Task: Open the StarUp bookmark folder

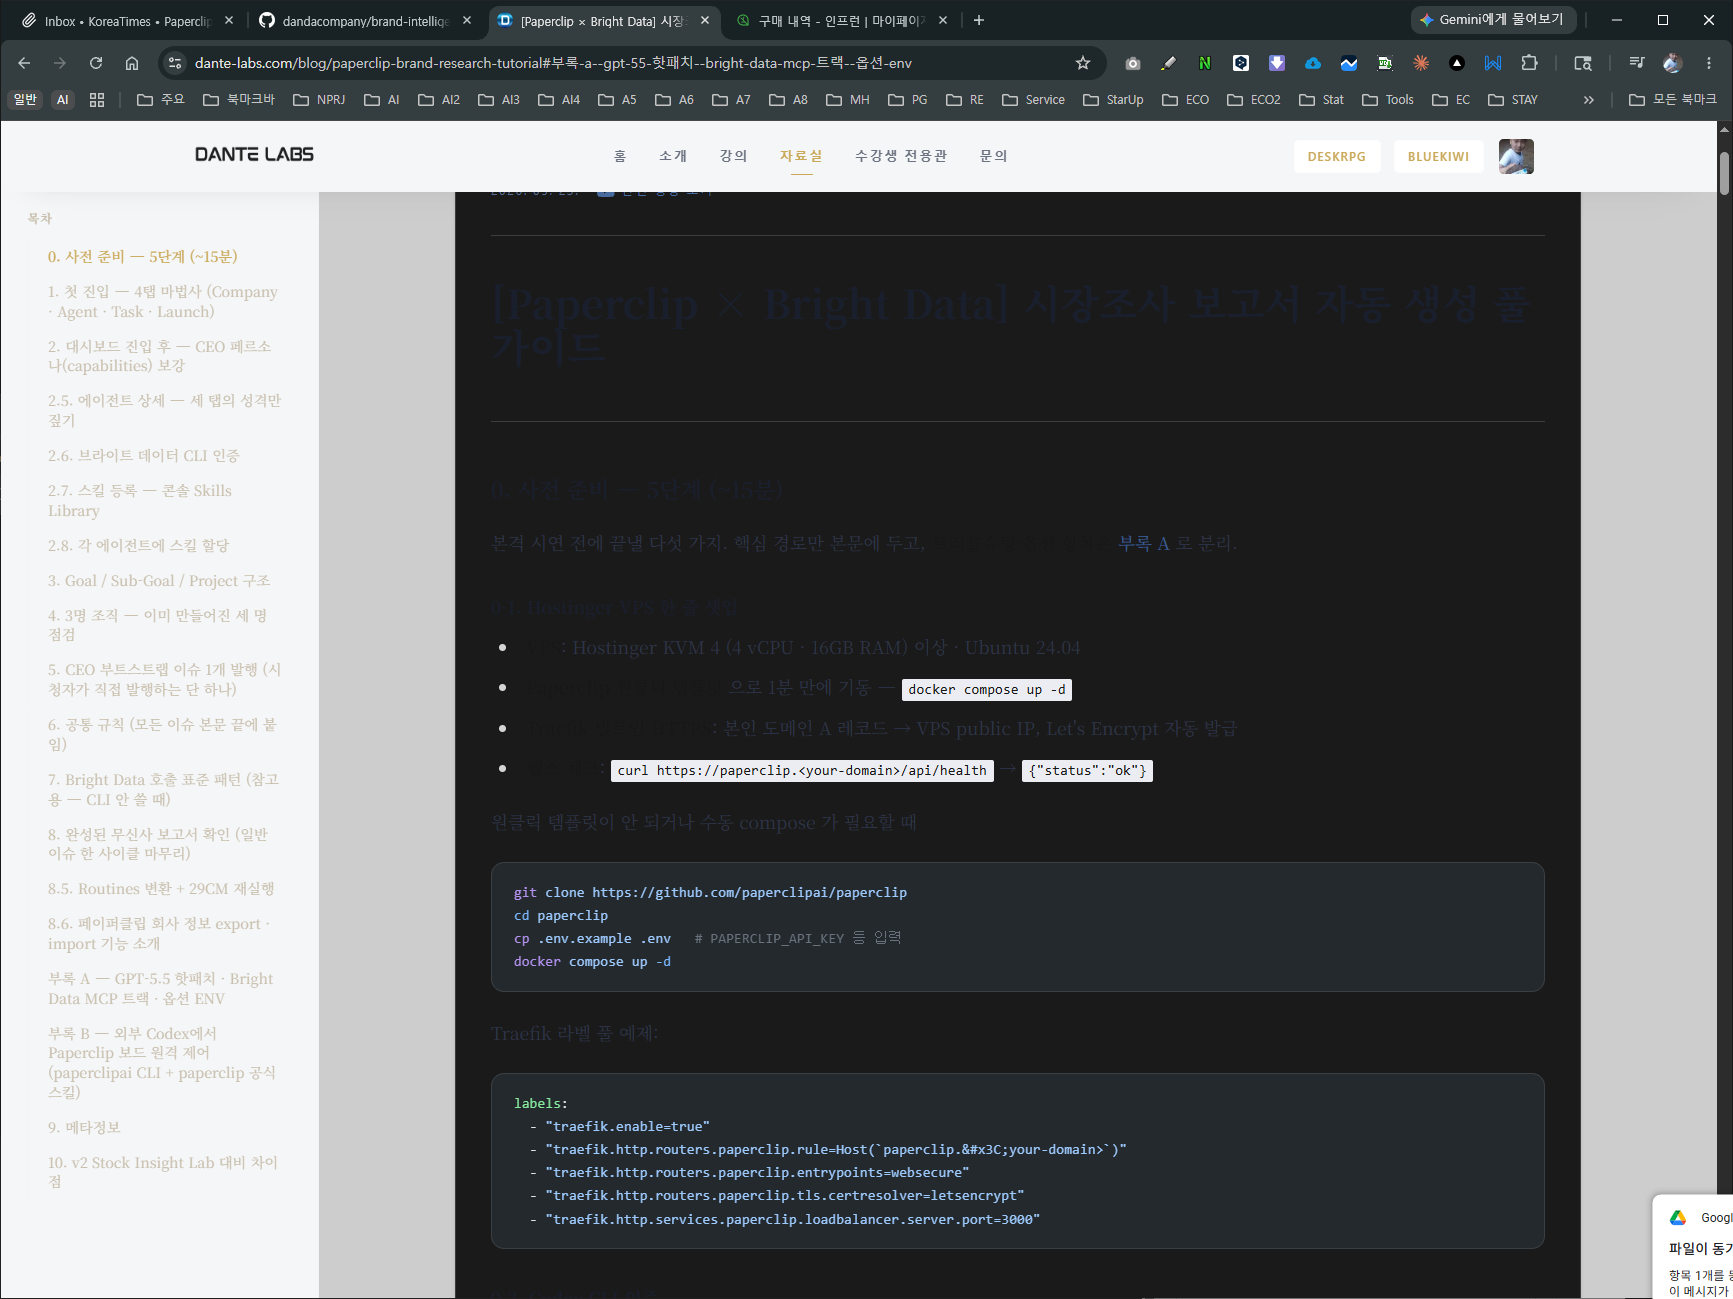Action: coord(1113,100)
